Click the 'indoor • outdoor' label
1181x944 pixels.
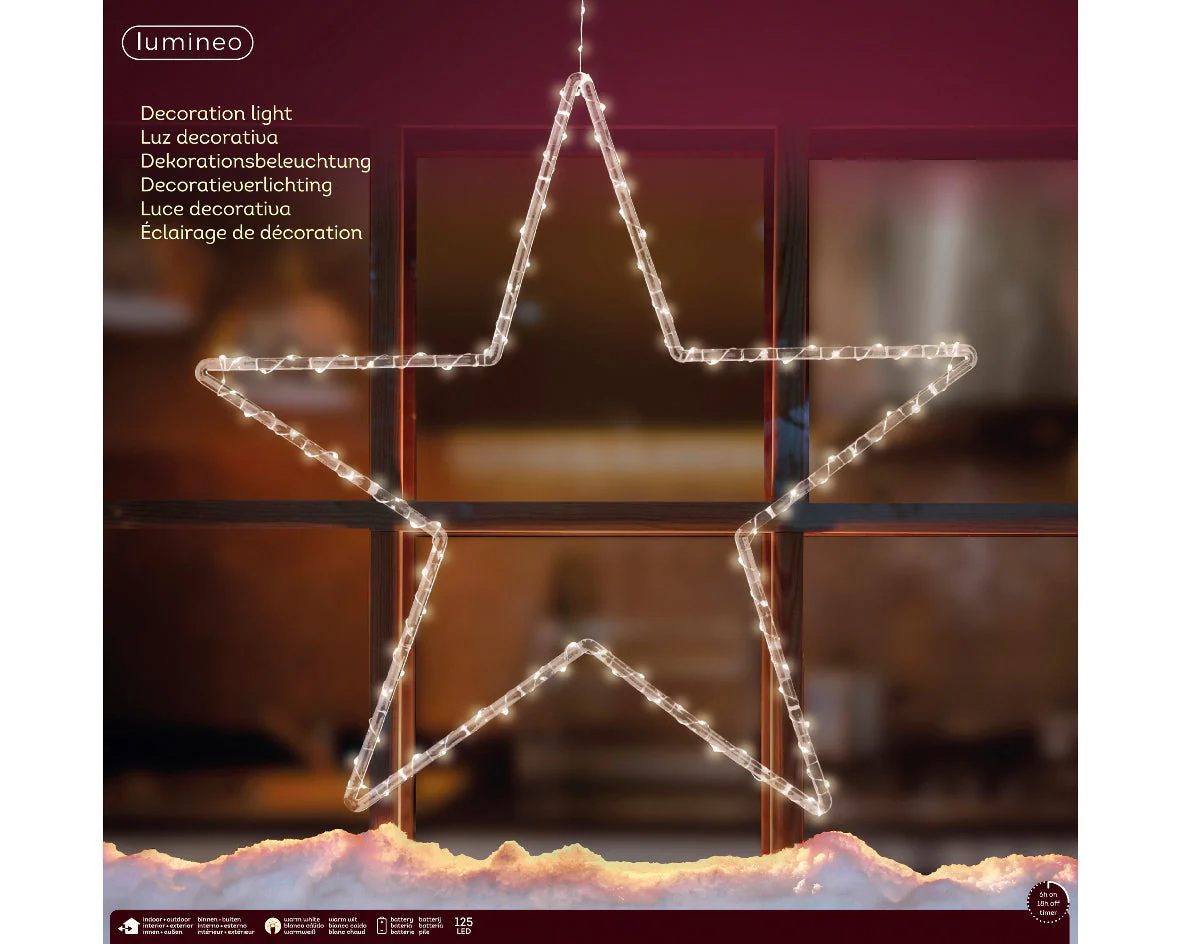coord(166,920)
